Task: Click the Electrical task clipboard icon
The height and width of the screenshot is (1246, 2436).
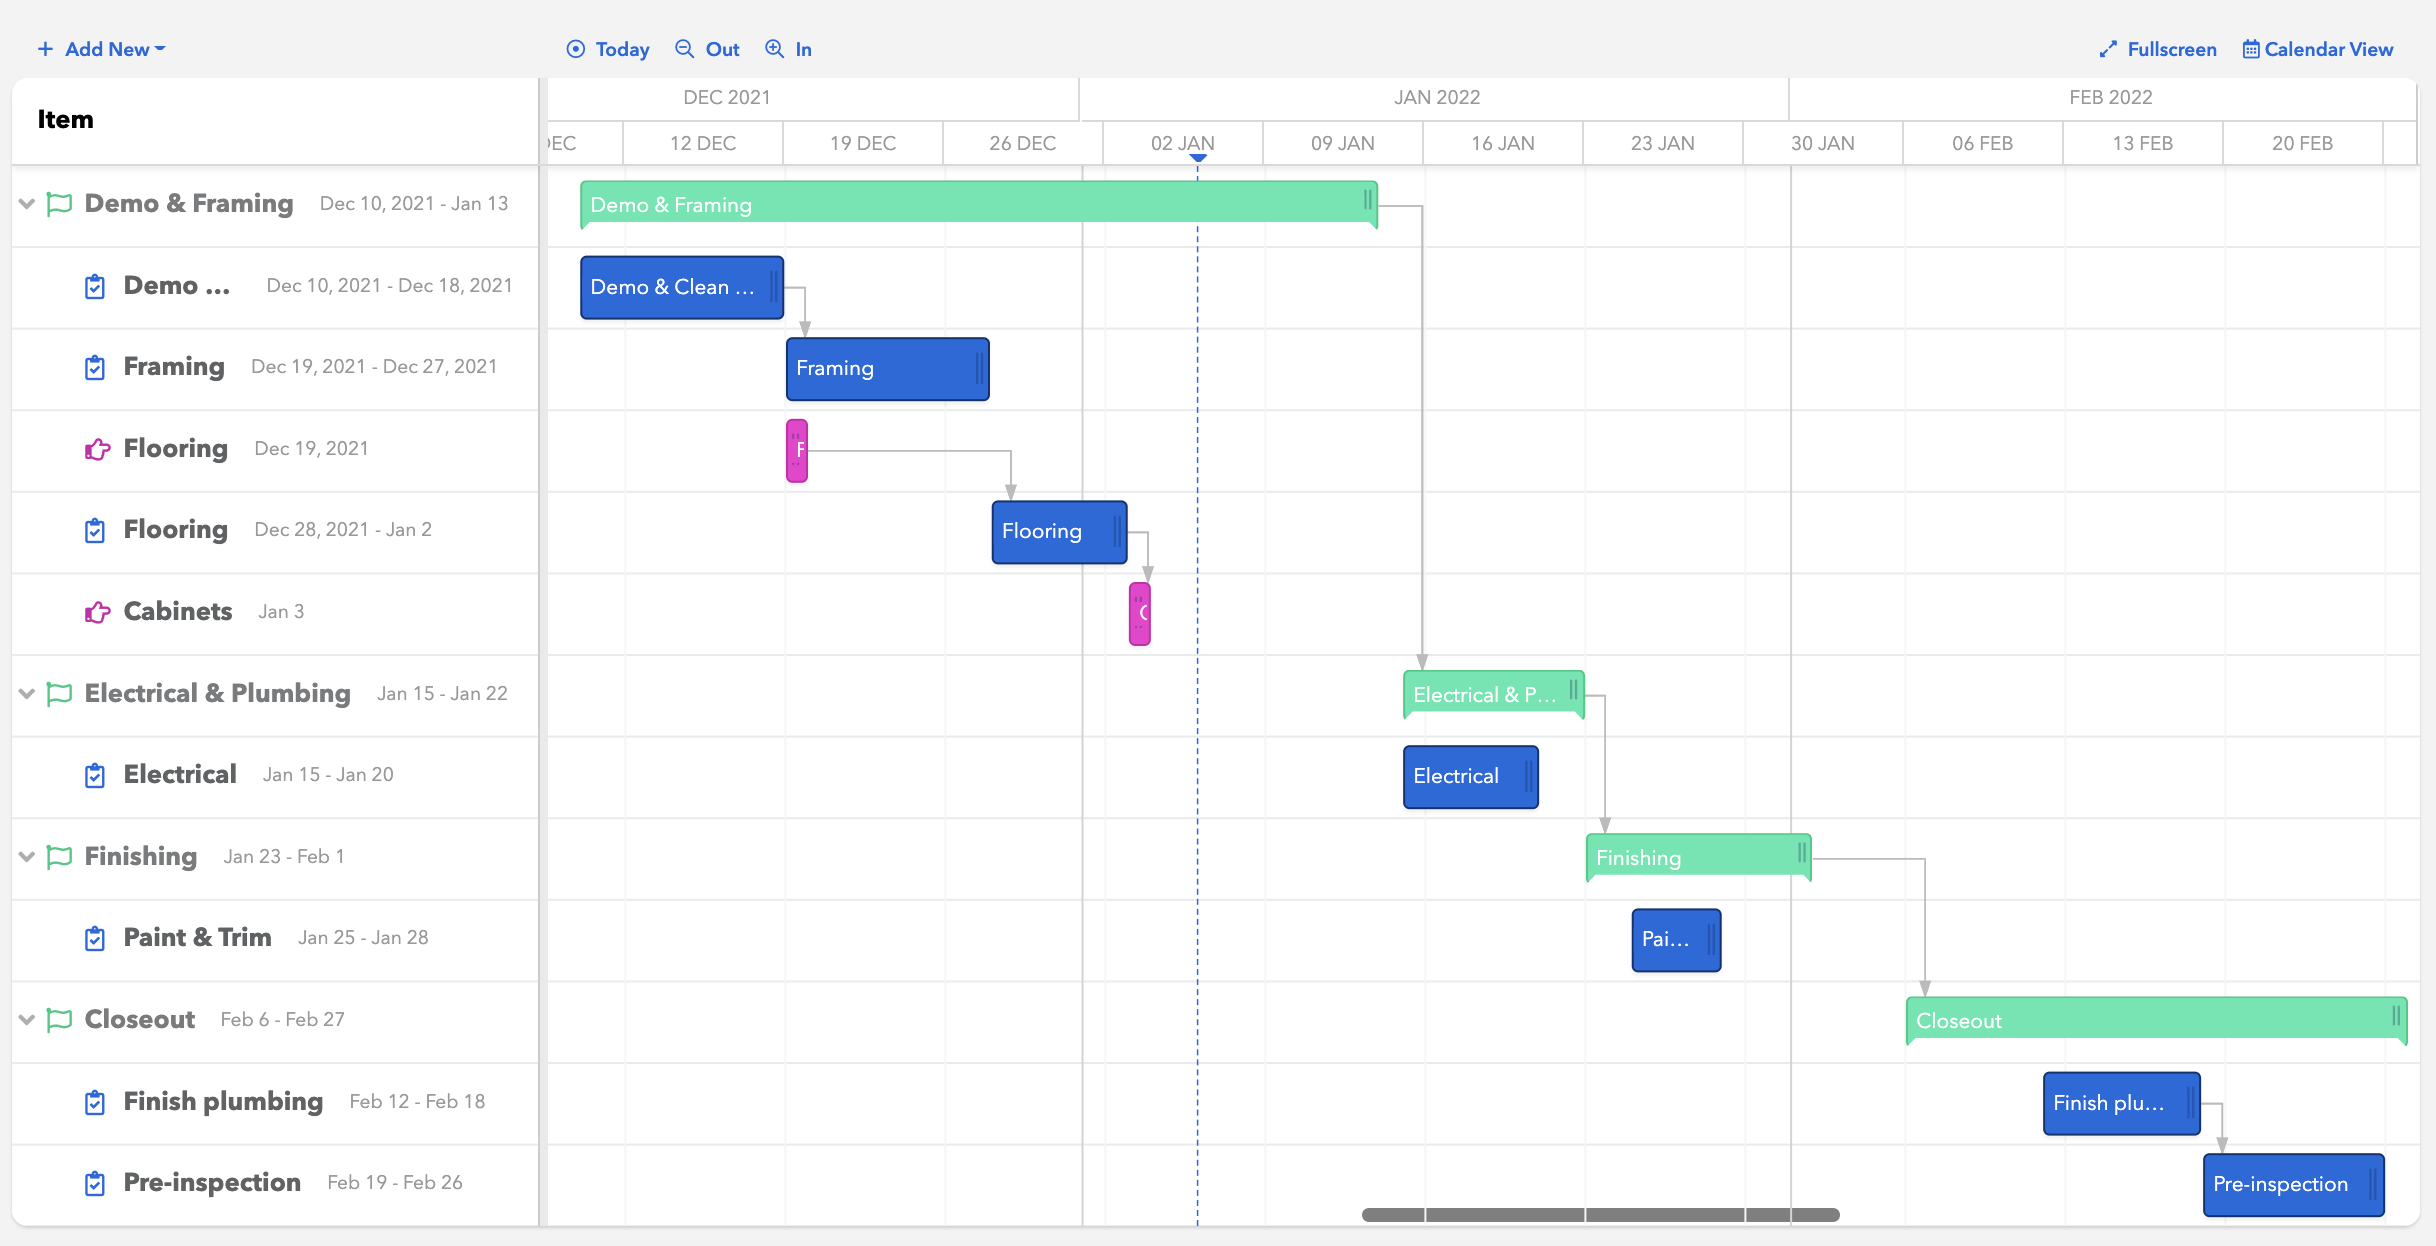Action: pyautogui.click(x=95, y=775)
